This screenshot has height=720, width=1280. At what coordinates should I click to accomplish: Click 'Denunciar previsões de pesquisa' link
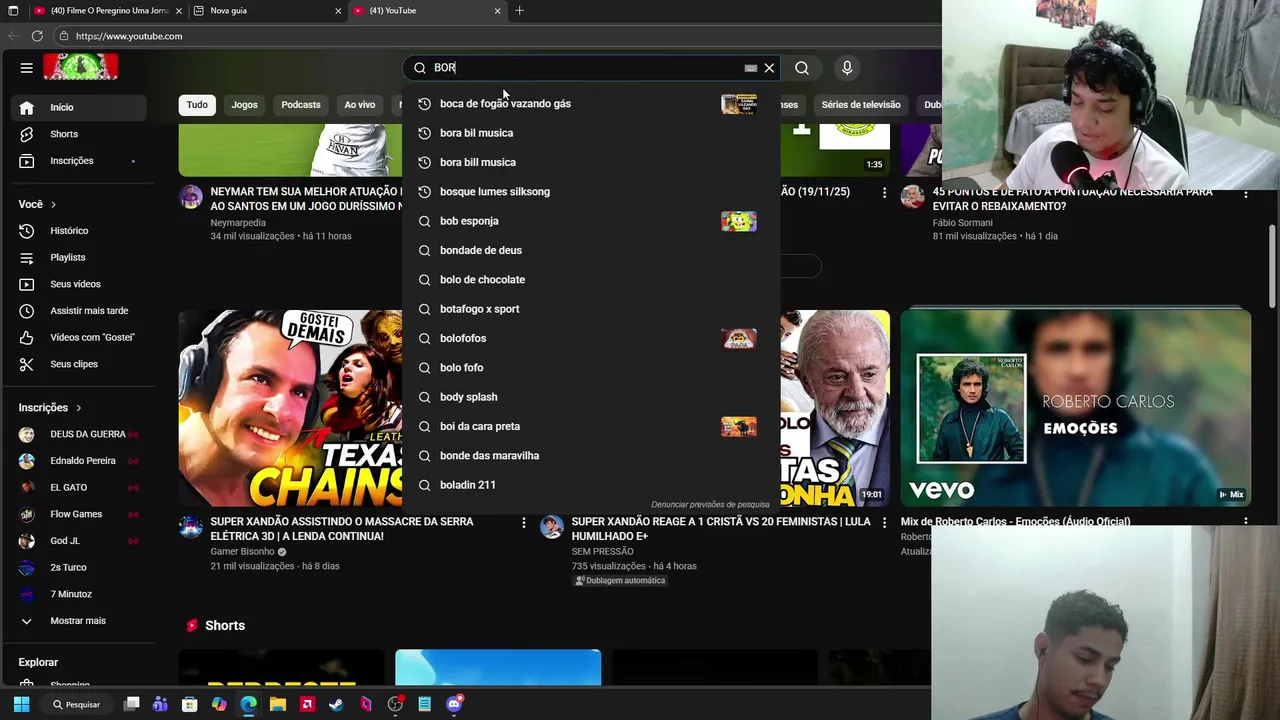(710, 505)
